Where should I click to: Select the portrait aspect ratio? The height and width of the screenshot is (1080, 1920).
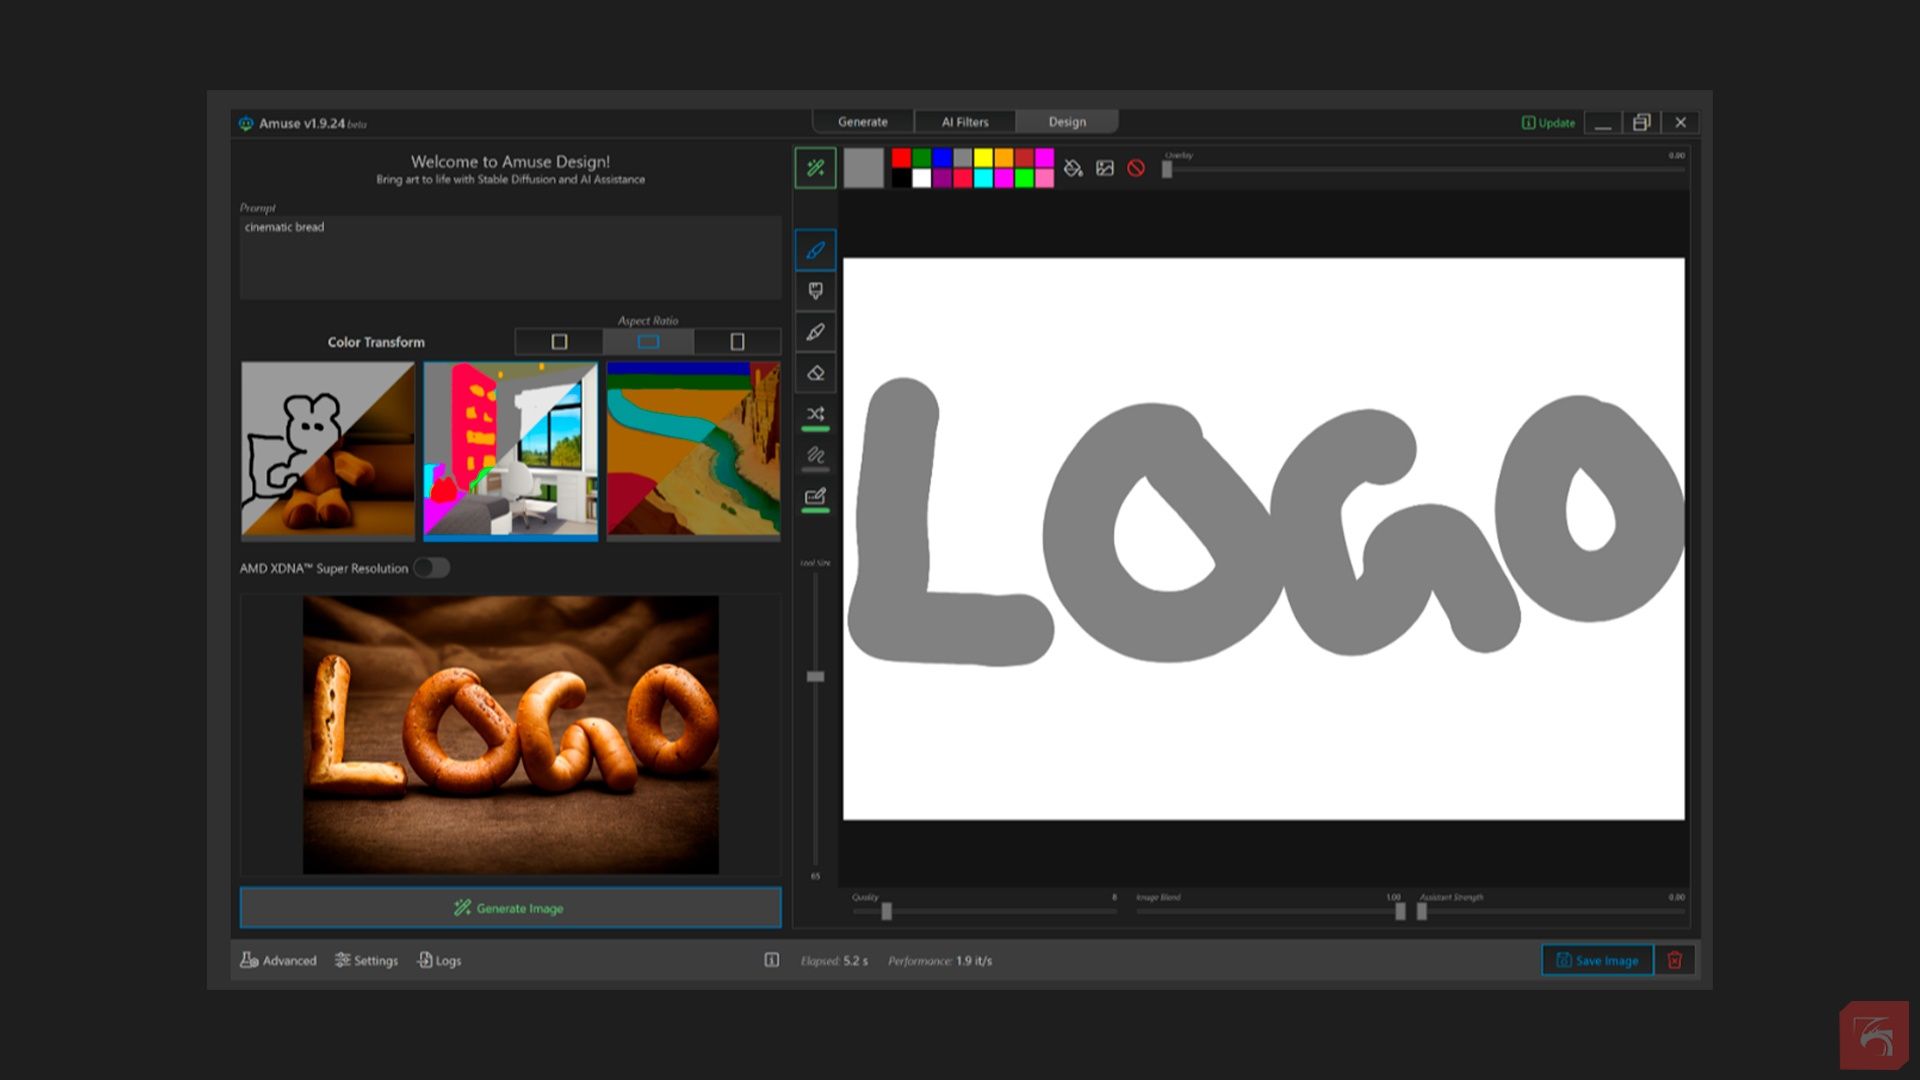pos(737,342)
